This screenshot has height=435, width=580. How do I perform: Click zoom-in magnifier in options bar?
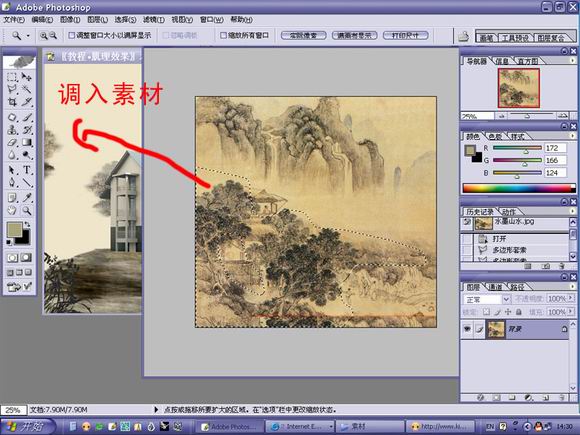44,36
